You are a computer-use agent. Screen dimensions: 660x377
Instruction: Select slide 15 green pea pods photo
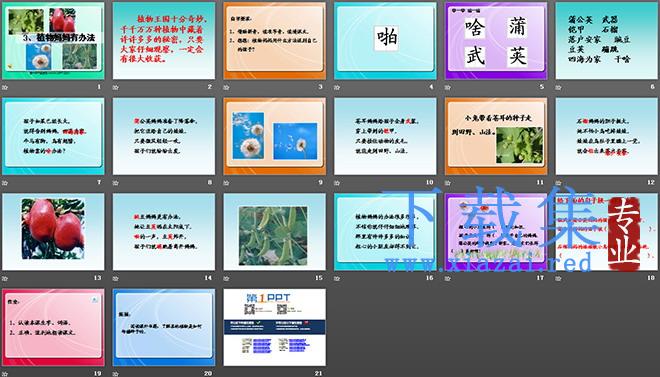[274, 232]
